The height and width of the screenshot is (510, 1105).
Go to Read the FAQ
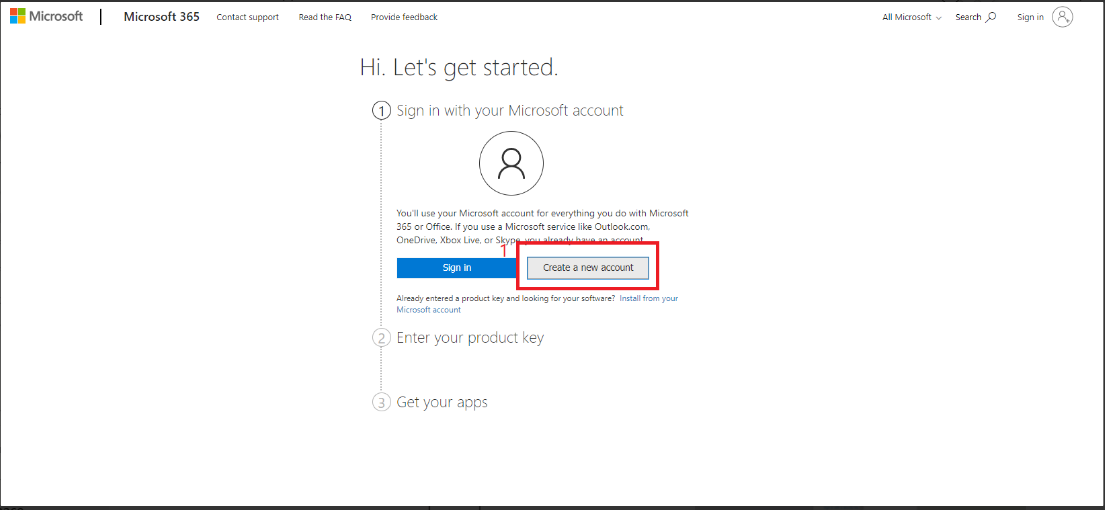tap(325, 17)
